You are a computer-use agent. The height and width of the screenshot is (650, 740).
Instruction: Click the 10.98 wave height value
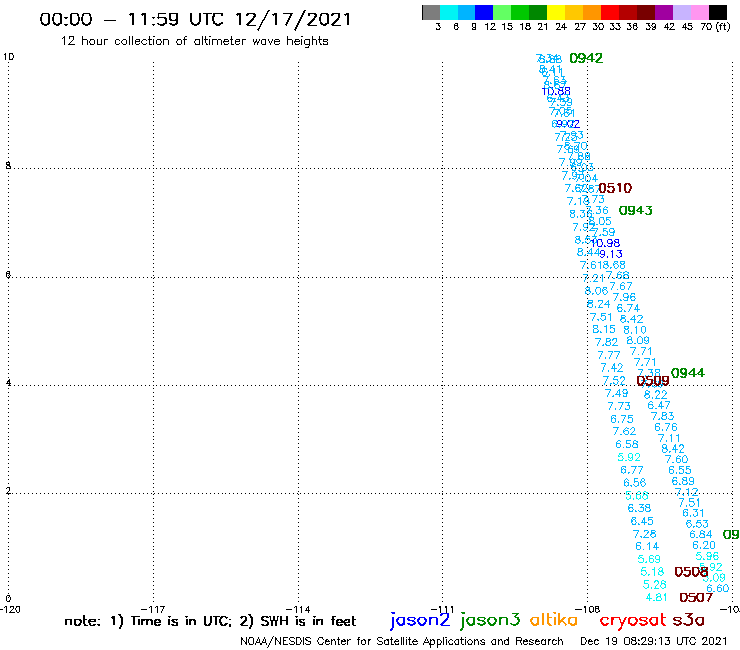pyautogui.click(x=605, y=243)
